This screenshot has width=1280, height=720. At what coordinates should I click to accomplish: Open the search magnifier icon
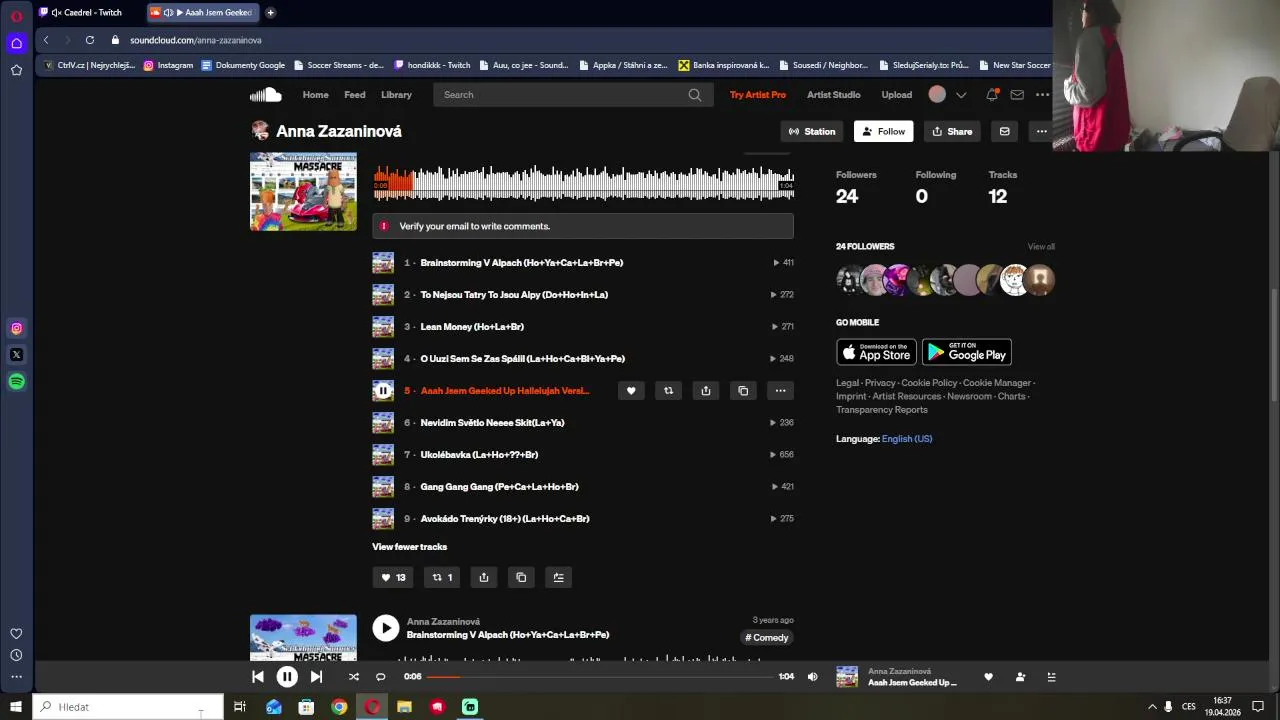695,95
